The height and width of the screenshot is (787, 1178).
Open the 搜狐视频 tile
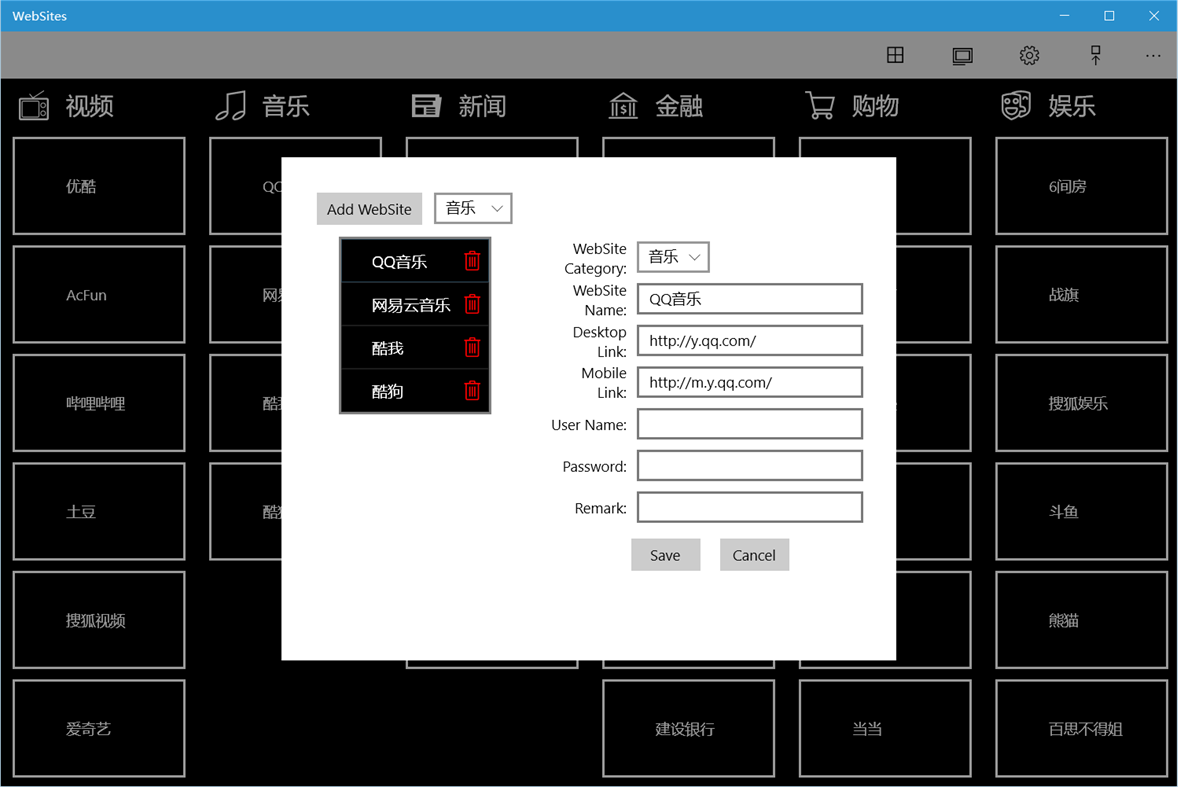98,620
